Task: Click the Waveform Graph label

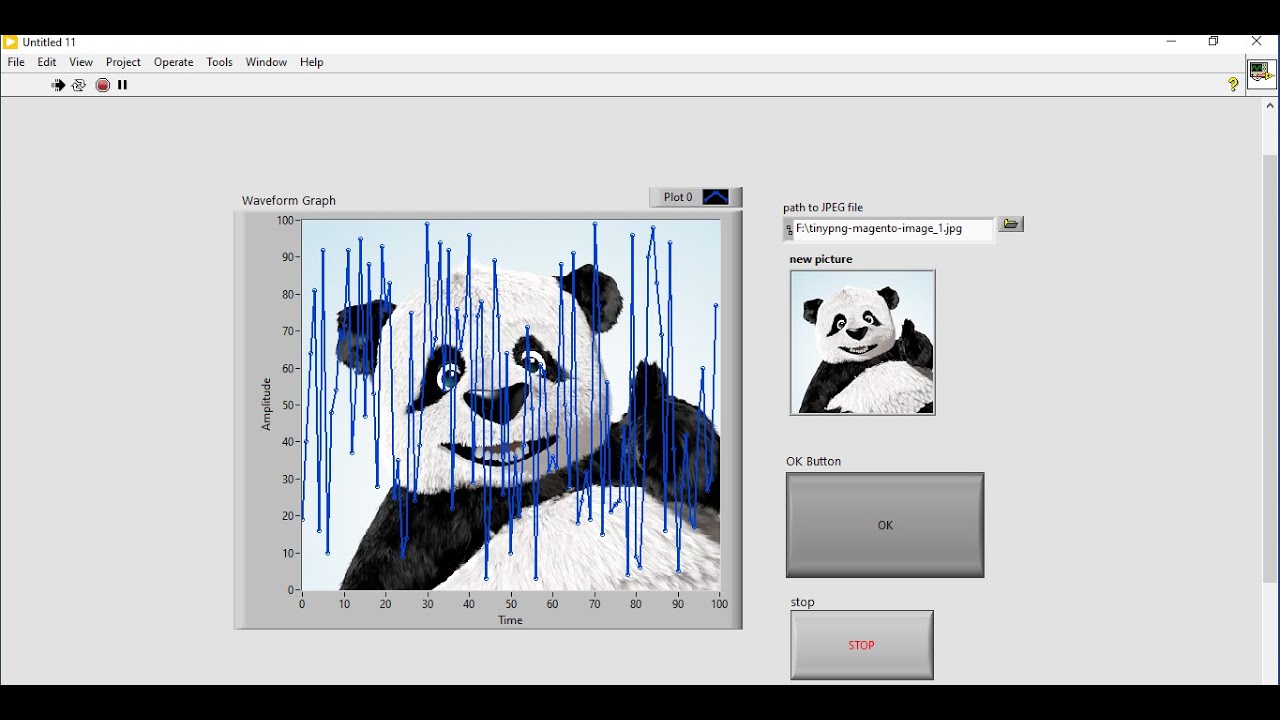Action: (289, 200)
